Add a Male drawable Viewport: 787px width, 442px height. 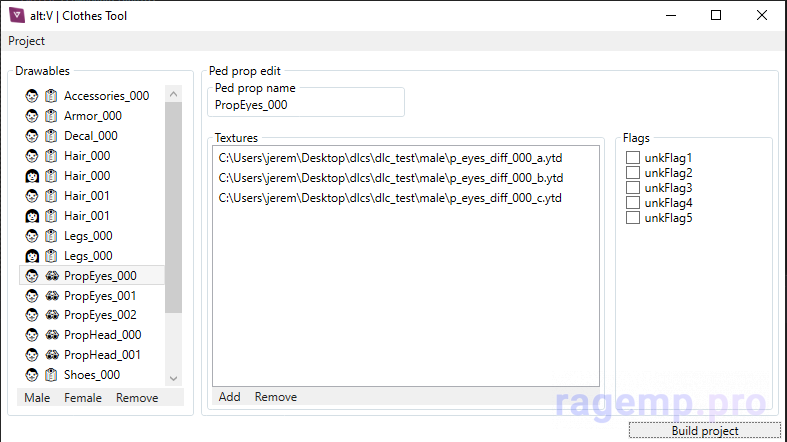pos(37,398)
